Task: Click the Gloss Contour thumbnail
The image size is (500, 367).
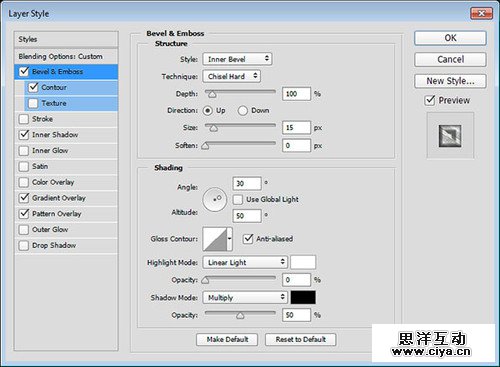Action: tap(215, 239)
